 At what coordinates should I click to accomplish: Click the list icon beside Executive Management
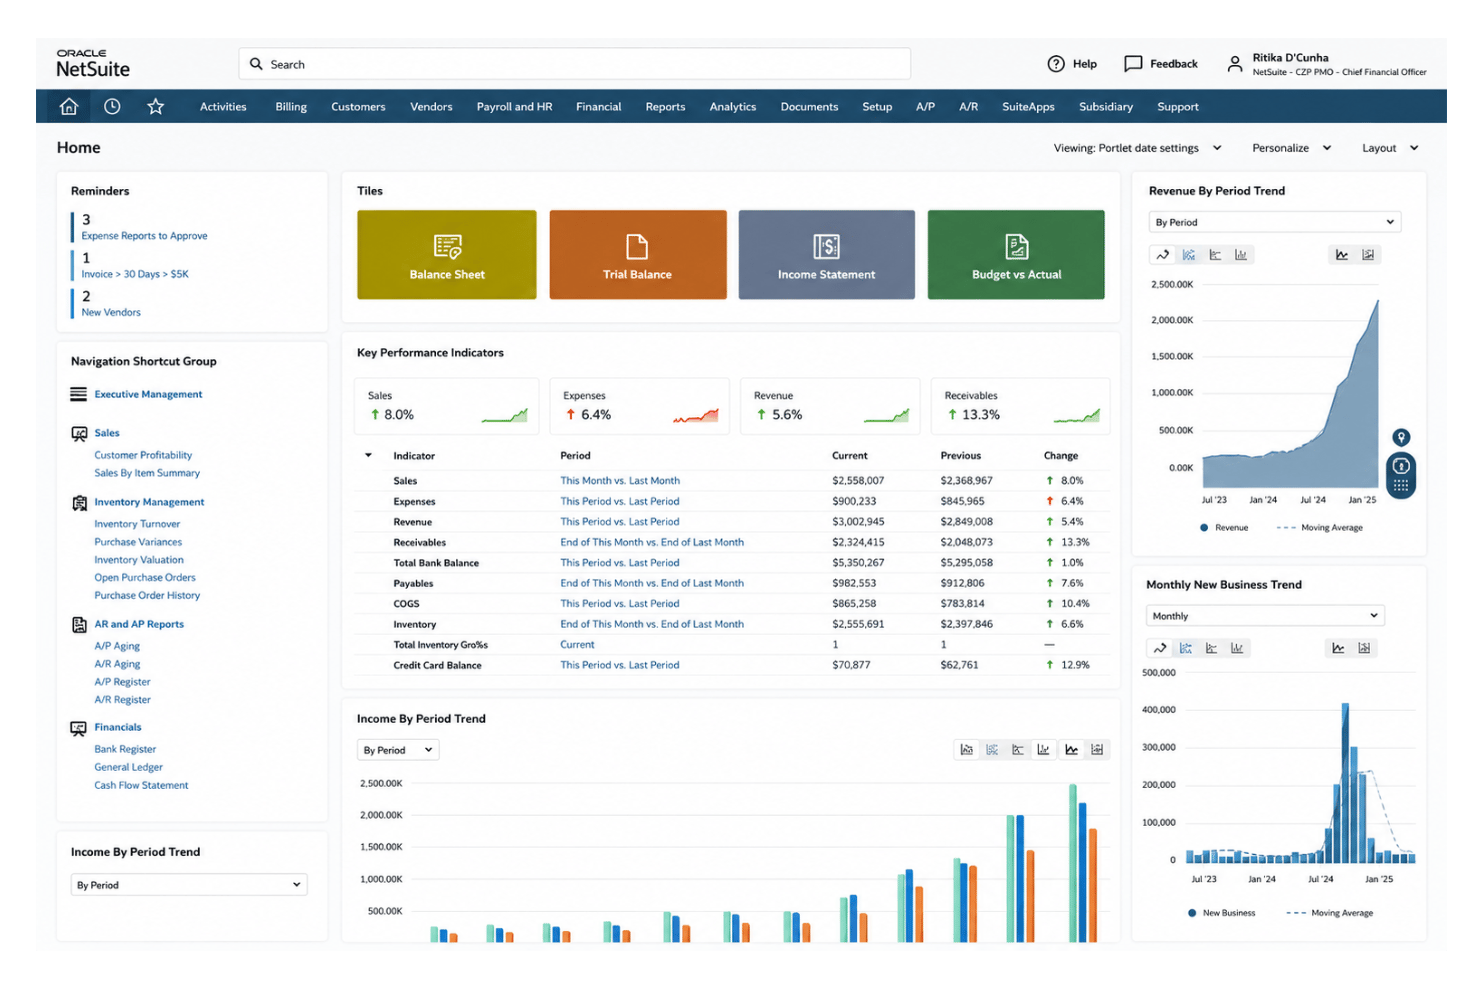coord(78,394)
